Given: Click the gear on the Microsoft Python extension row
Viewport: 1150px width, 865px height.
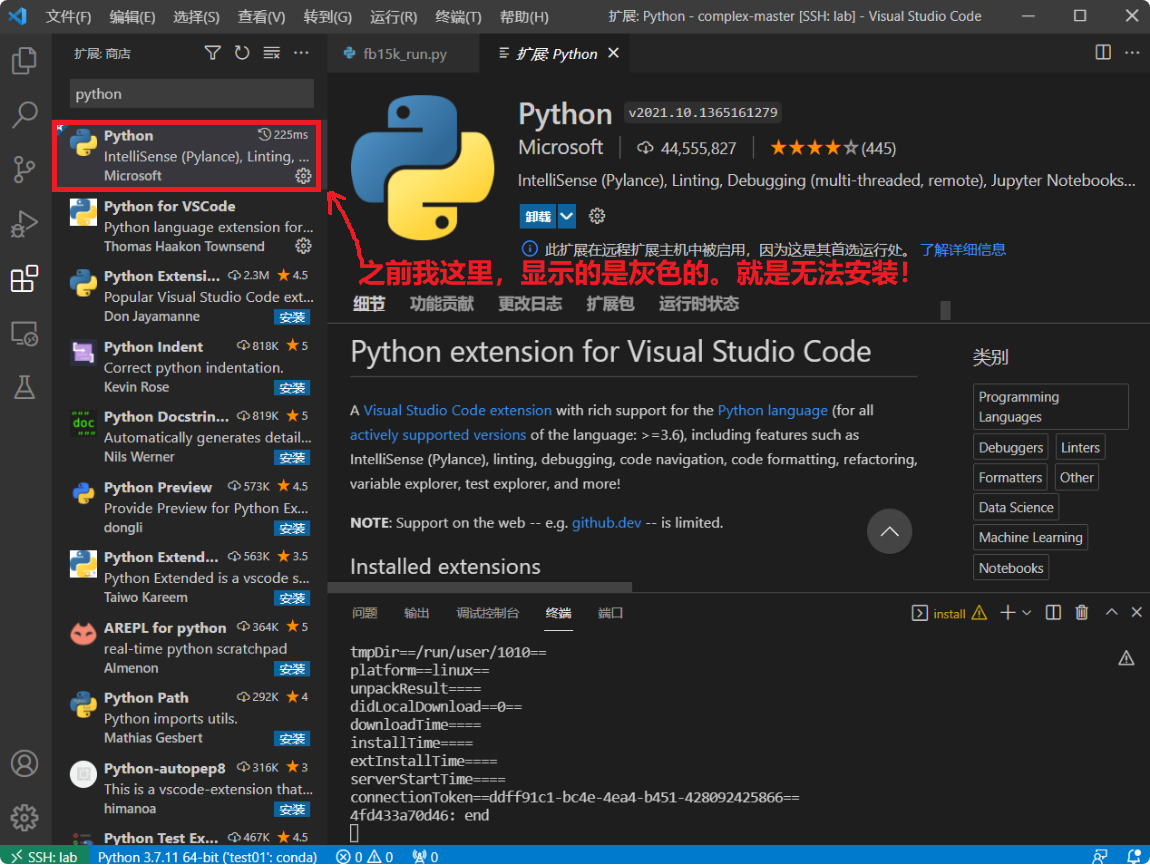Looking at the screenshot, I should pyautogui.click(x=303, y=176).
